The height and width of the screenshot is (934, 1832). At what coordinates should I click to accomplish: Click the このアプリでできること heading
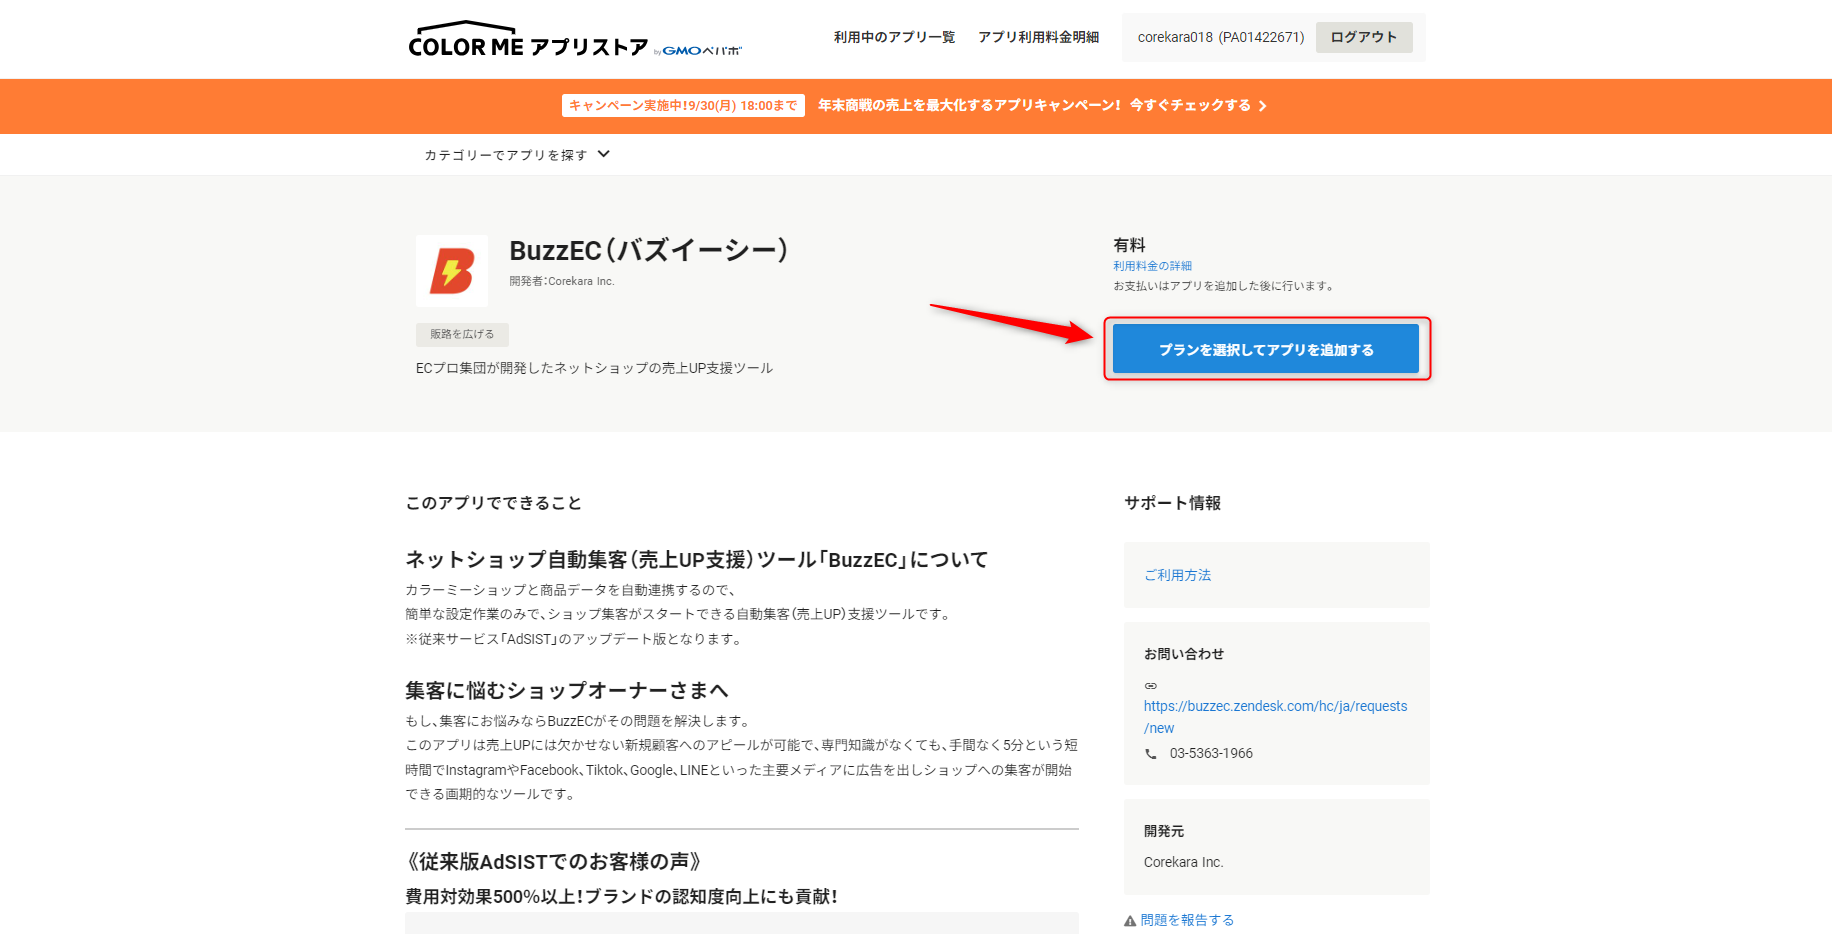pos(493,503)
